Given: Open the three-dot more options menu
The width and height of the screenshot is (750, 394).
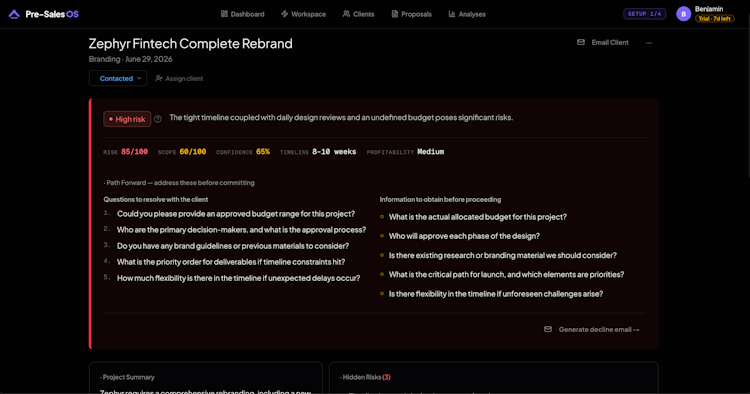Looking at the screenshot, I should [x=649, y=43].
